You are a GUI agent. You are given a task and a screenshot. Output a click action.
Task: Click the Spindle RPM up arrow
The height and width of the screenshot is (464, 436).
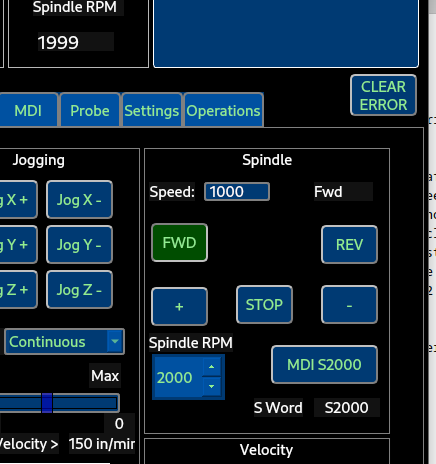coord(211,367)
